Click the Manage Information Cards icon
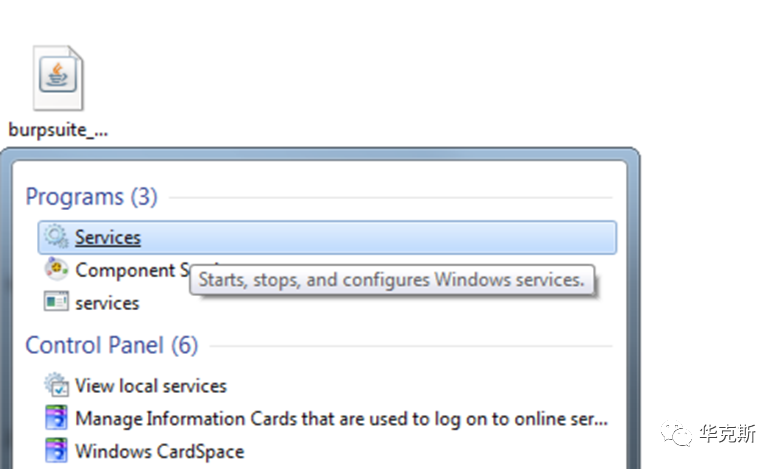The height and width of the screenshot is (469, 781). pyautogui.click(x=56, y=418)
